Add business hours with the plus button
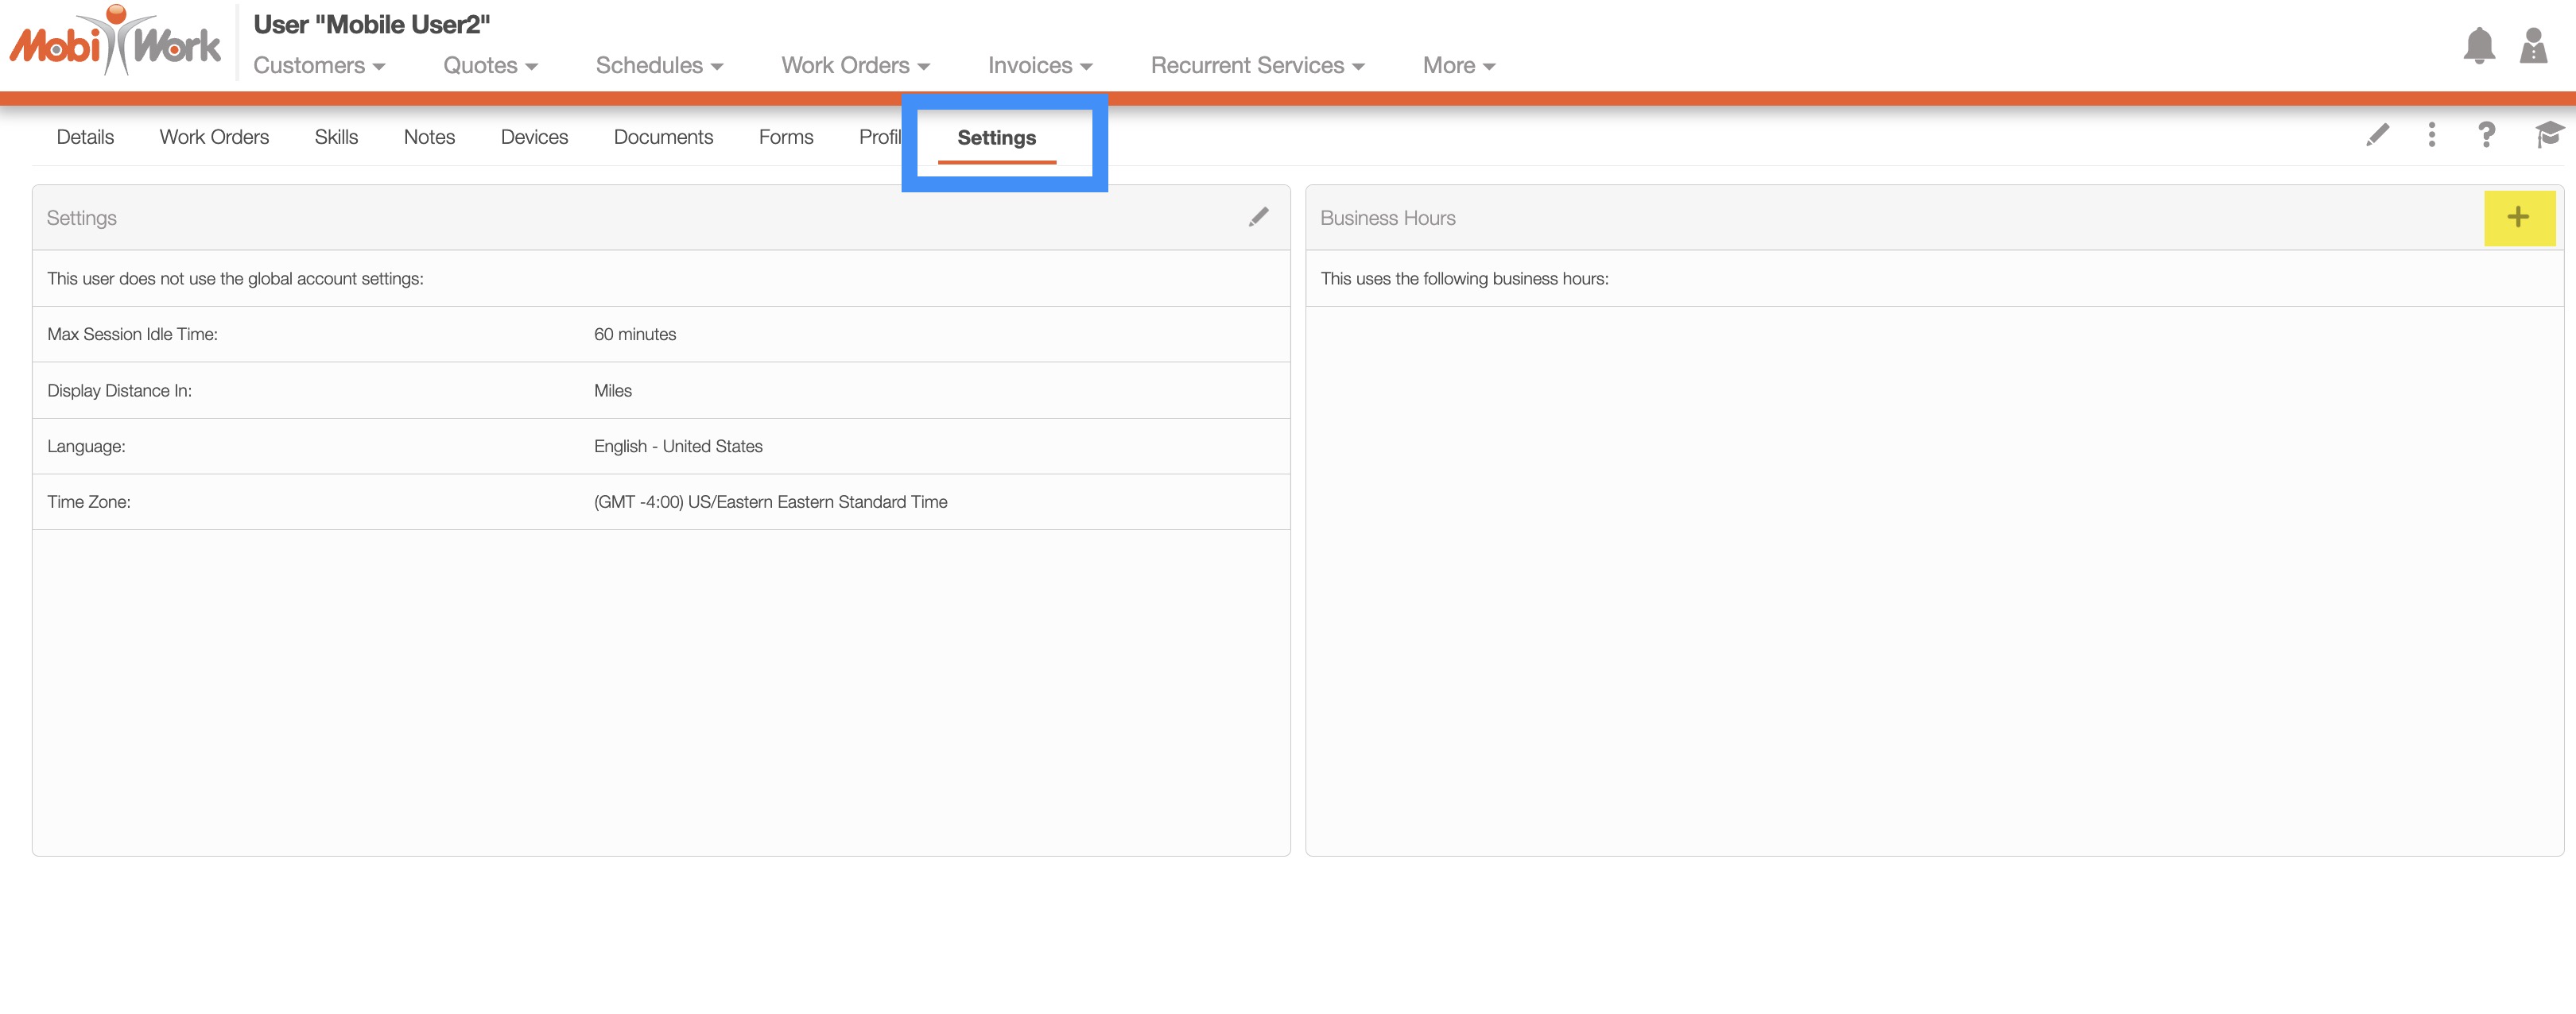Image resolution: width=2576 pixels, height=1014 pixels. [x=2518, y=217]
